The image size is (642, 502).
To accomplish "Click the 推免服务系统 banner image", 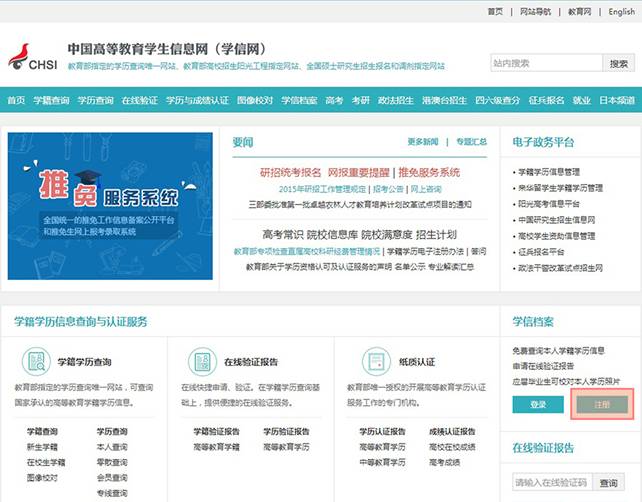I will point(110,206).
